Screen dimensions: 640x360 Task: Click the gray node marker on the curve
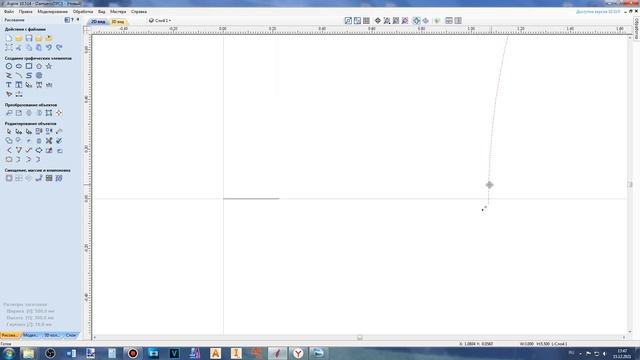pyautogui.click(x=489, y=185)
